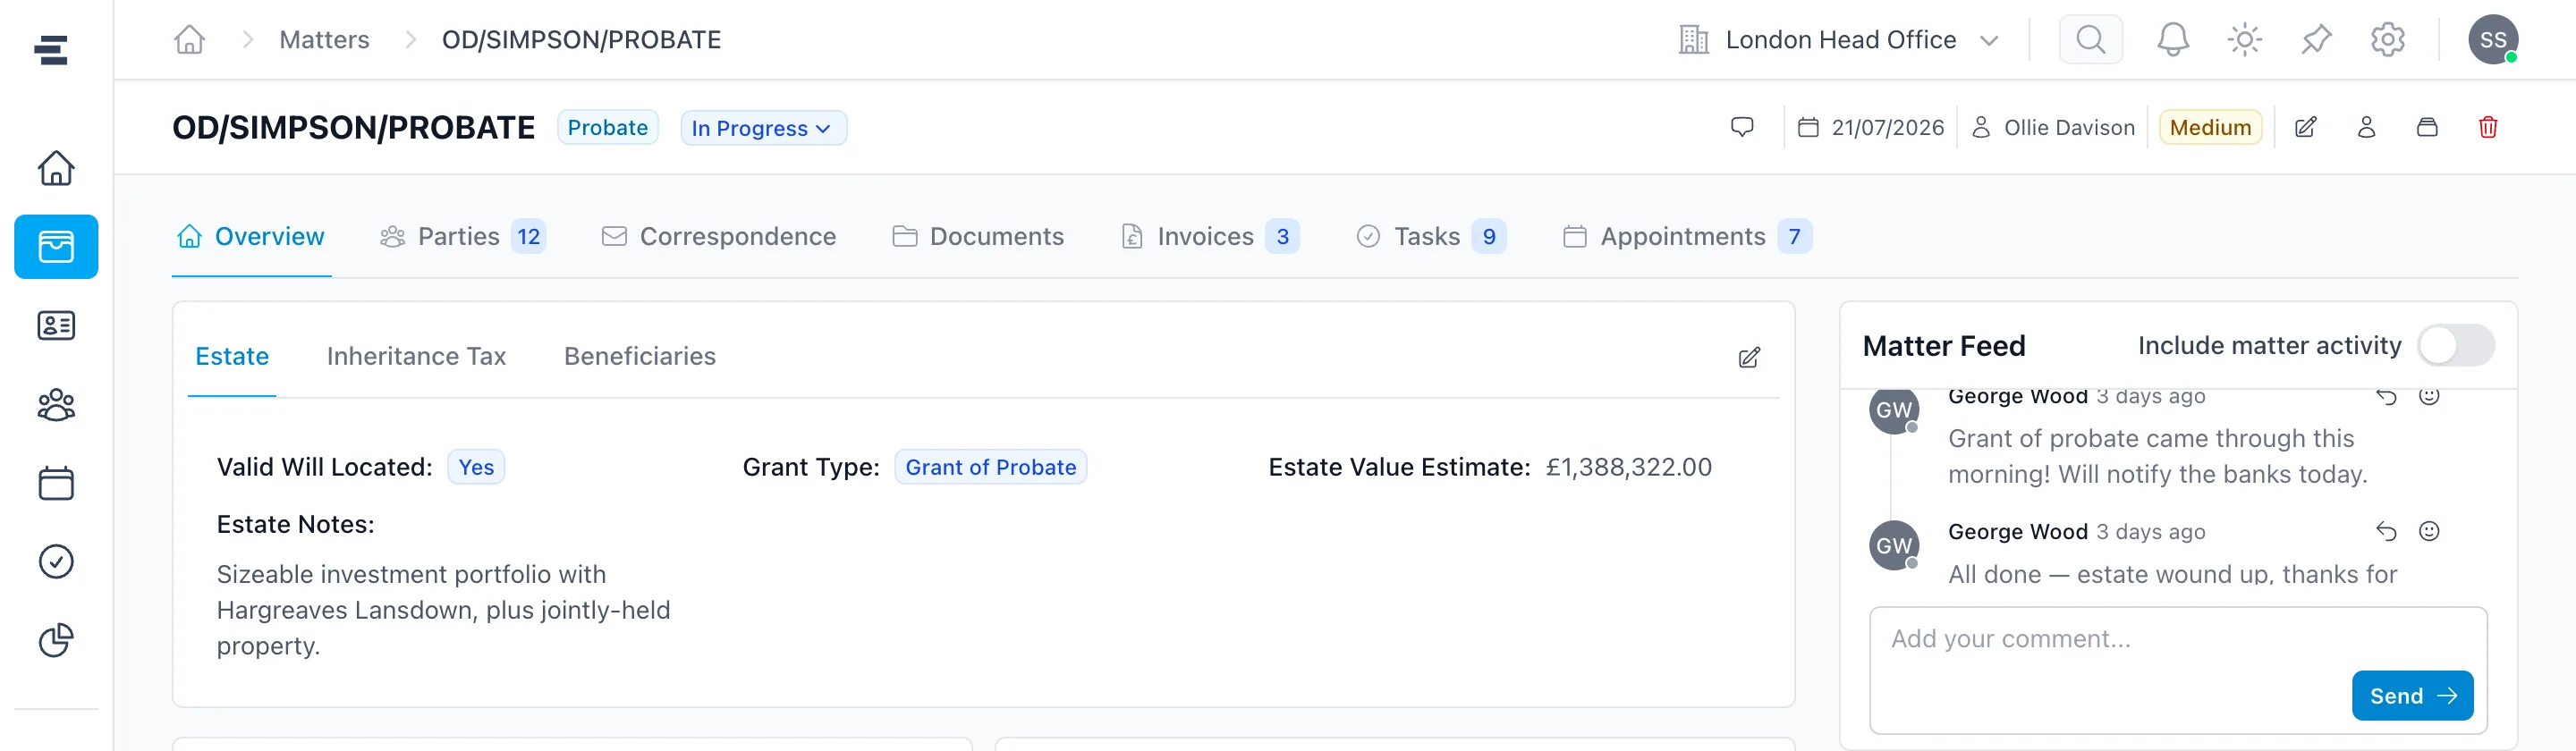
Task: Expand the London Head Office selector
Action: (1839, 40)
